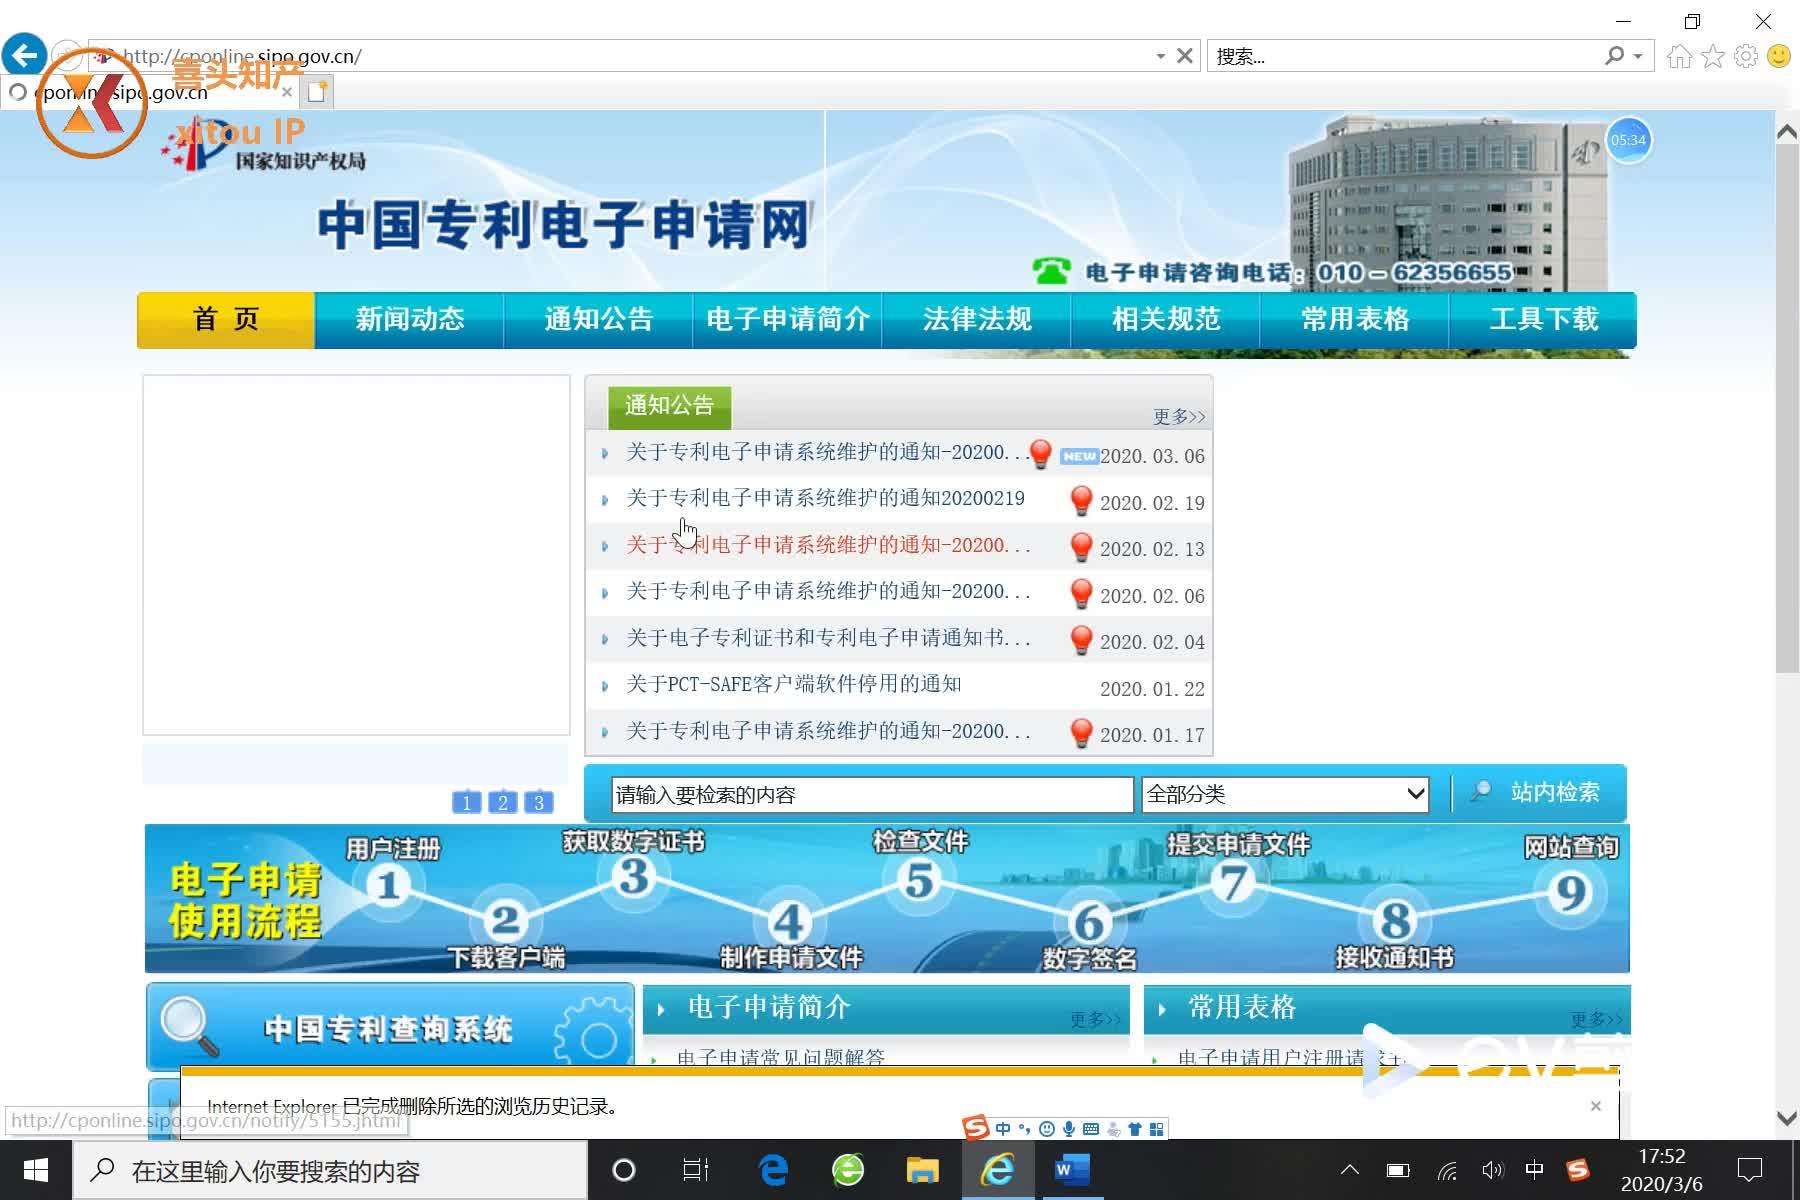Click 更多>> in 电子申请简介 section
The width and height of the screenshot is (1800, 1200).
tap(1095, 1020)
